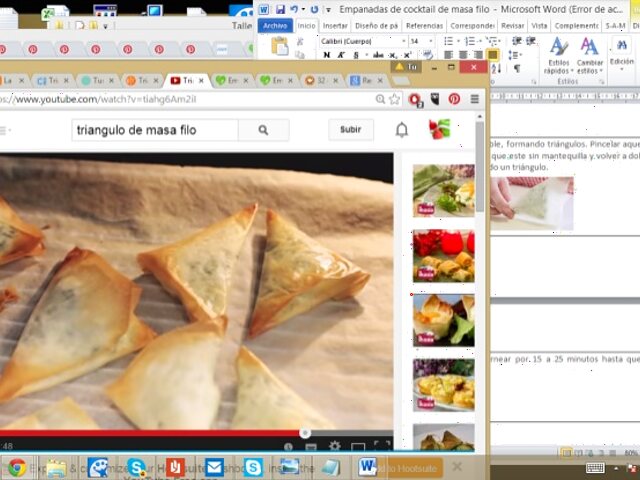Click Chrome hamburger menu icon
The image size is (640, 480).
click(x=474, y=99)
